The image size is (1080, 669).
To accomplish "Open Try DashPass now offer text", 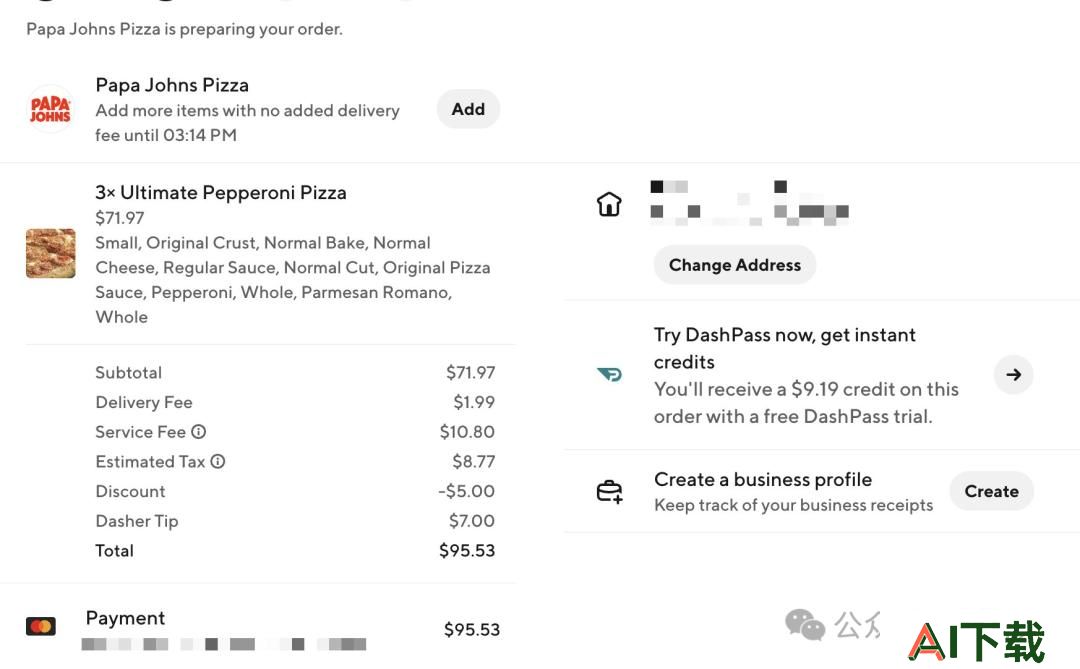I will [x=785, y=348].
